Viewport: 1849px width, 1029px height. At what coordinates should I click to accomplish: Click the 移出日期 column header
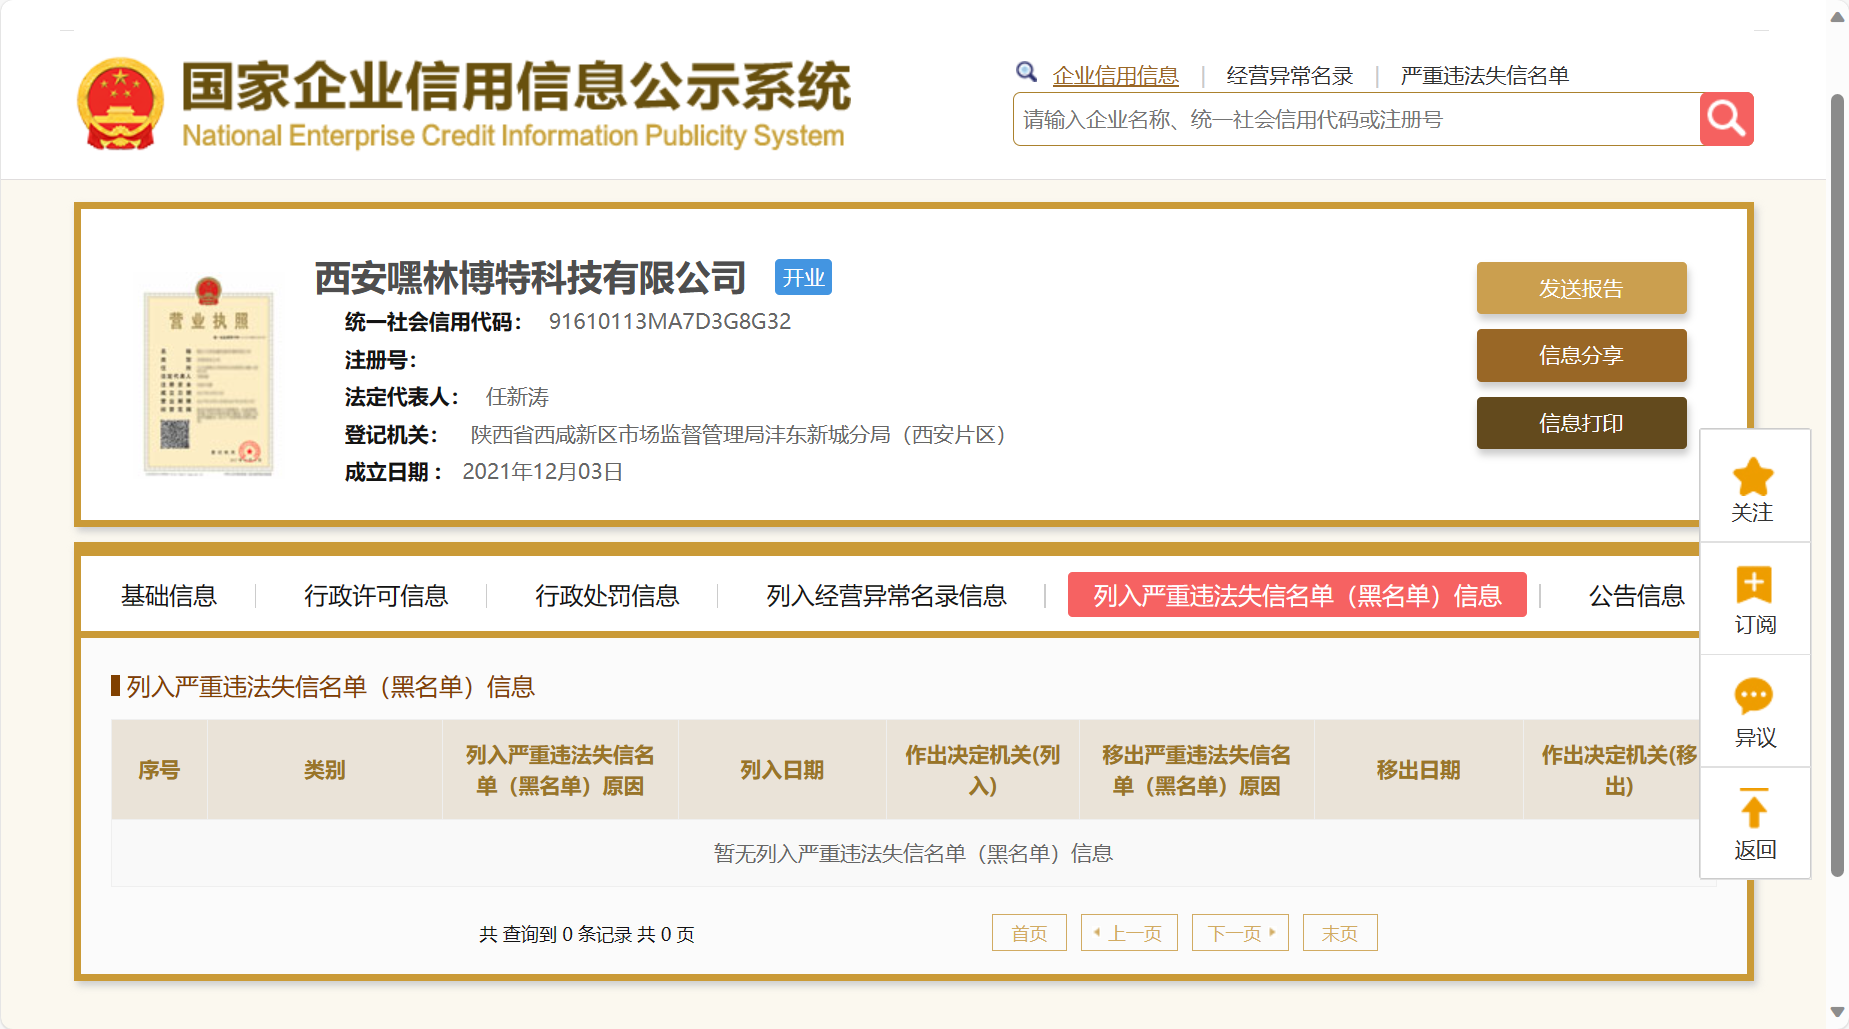[1419, 770]
